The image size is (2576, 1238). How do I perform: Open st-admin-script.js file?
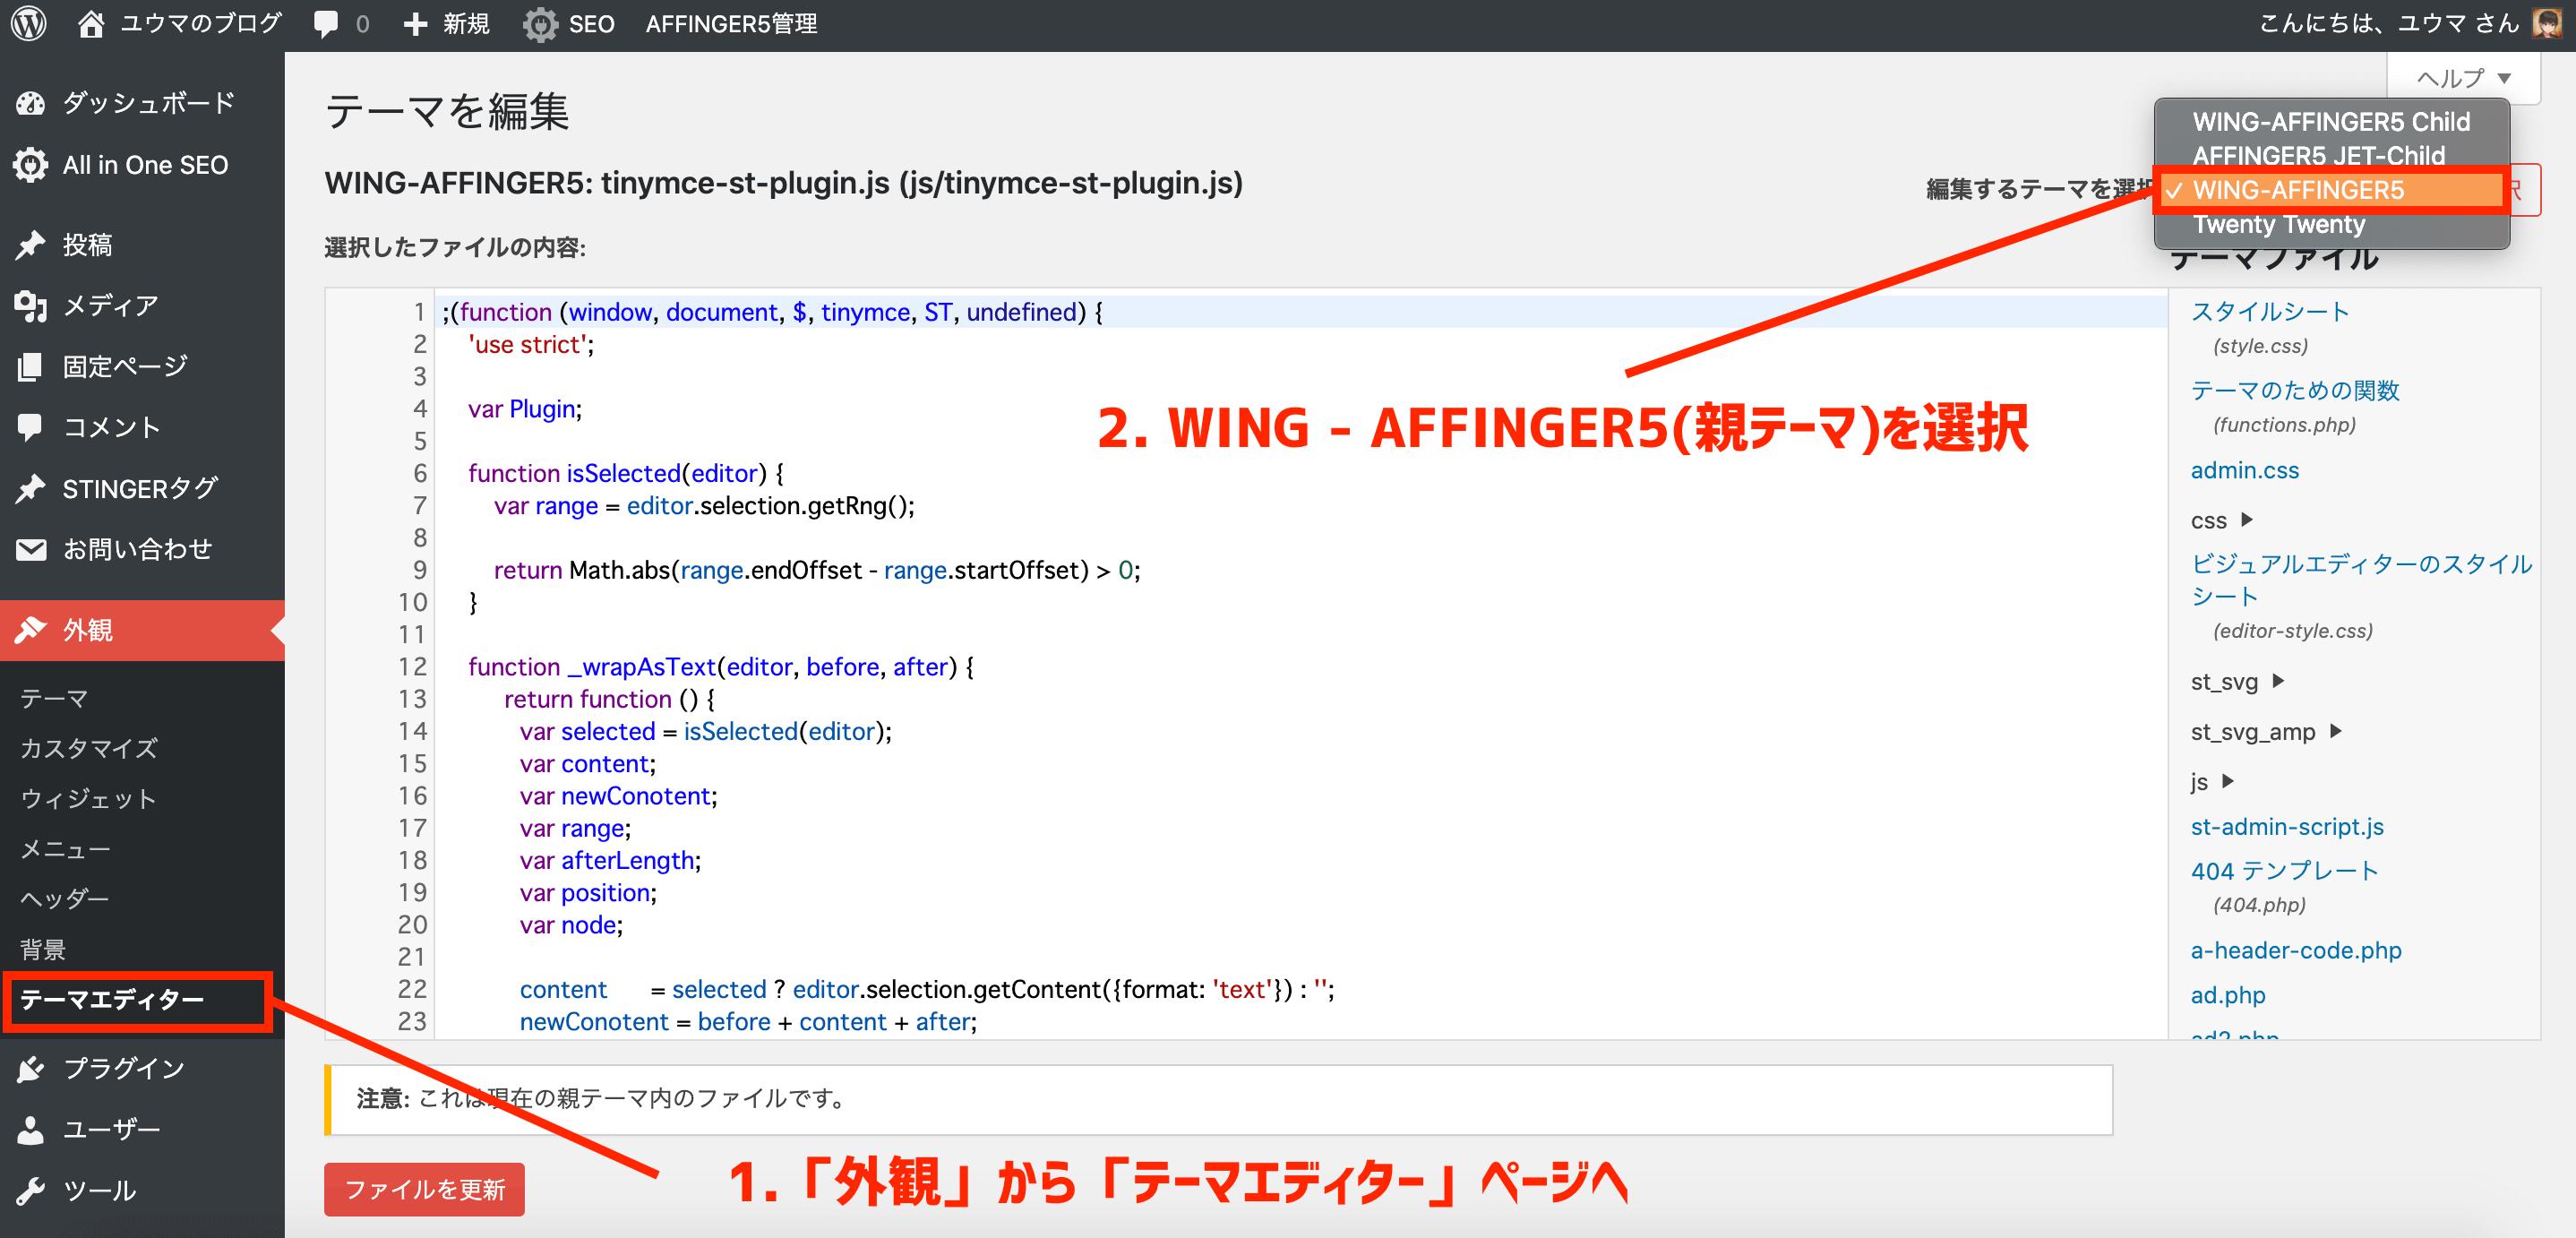point(2287,826)
